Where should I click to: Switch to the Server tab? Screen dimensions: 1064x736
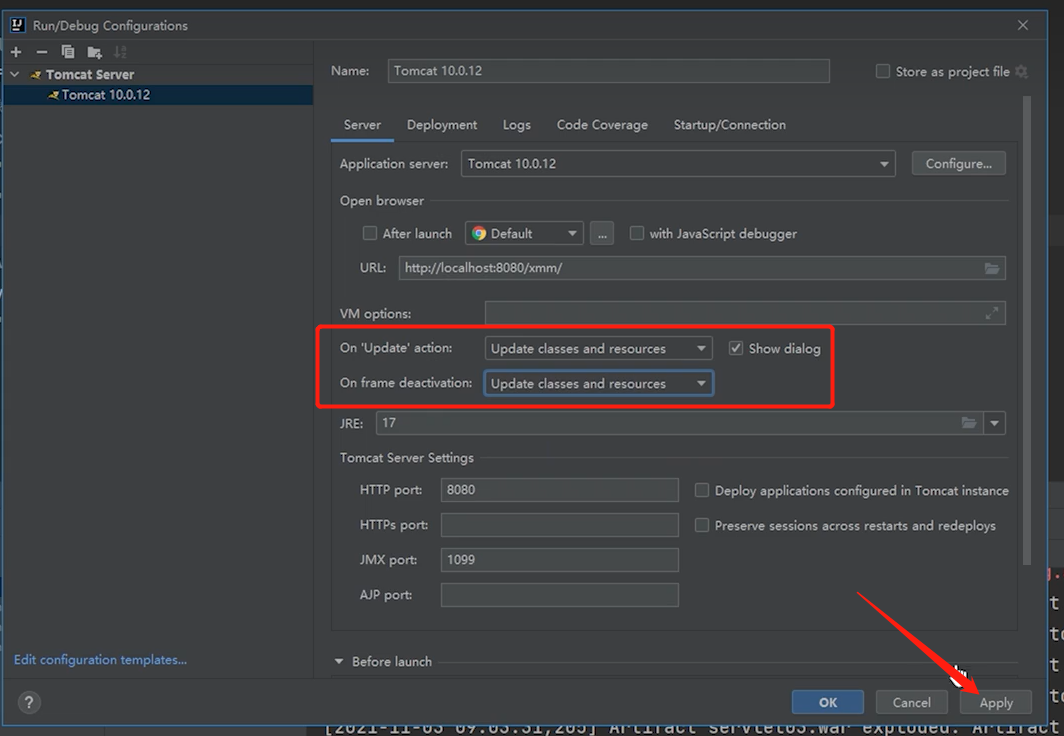362,125
